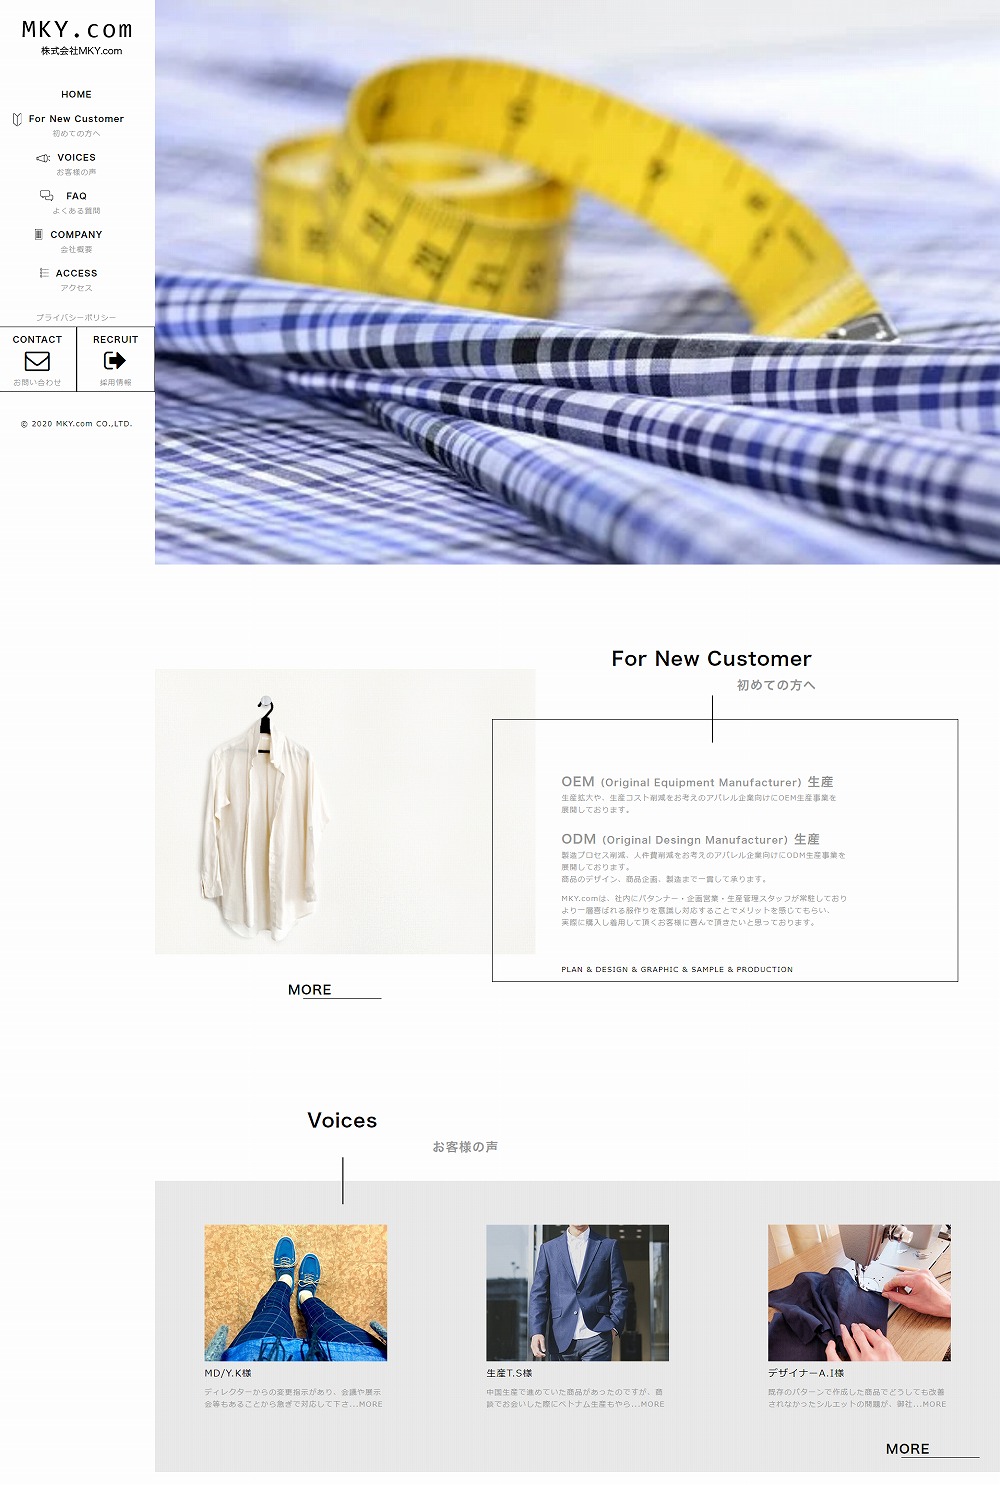The height and width of the screenshot is (1485, 1000).
Task: Click the envelope icon under CONTACT
Action: (37, 361)
